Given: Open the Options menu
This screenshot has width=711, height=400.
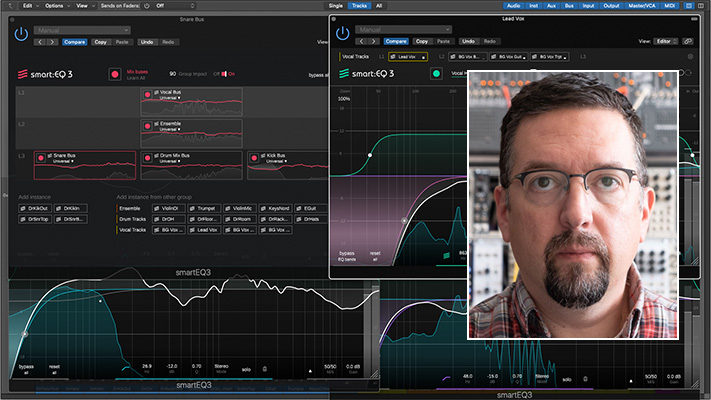Looking at the screenshot, I should point(53,5).
